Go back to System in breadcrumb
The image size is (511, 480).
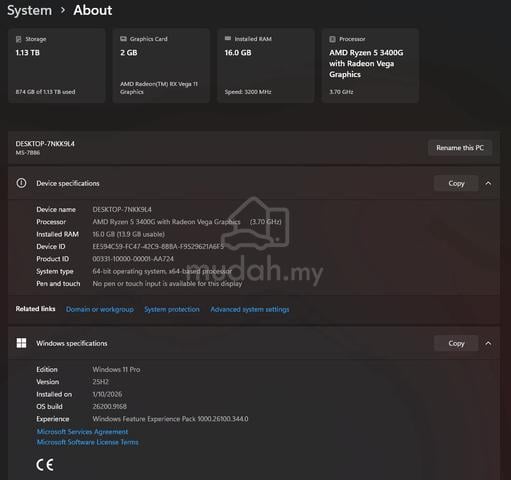(30, 10)
